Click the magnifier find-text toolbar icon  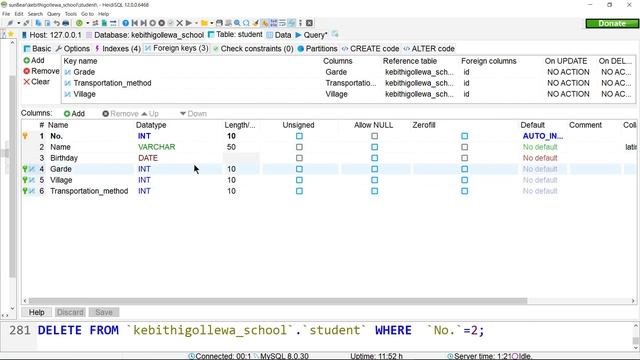pyautogui.click(x=237, y=23)
